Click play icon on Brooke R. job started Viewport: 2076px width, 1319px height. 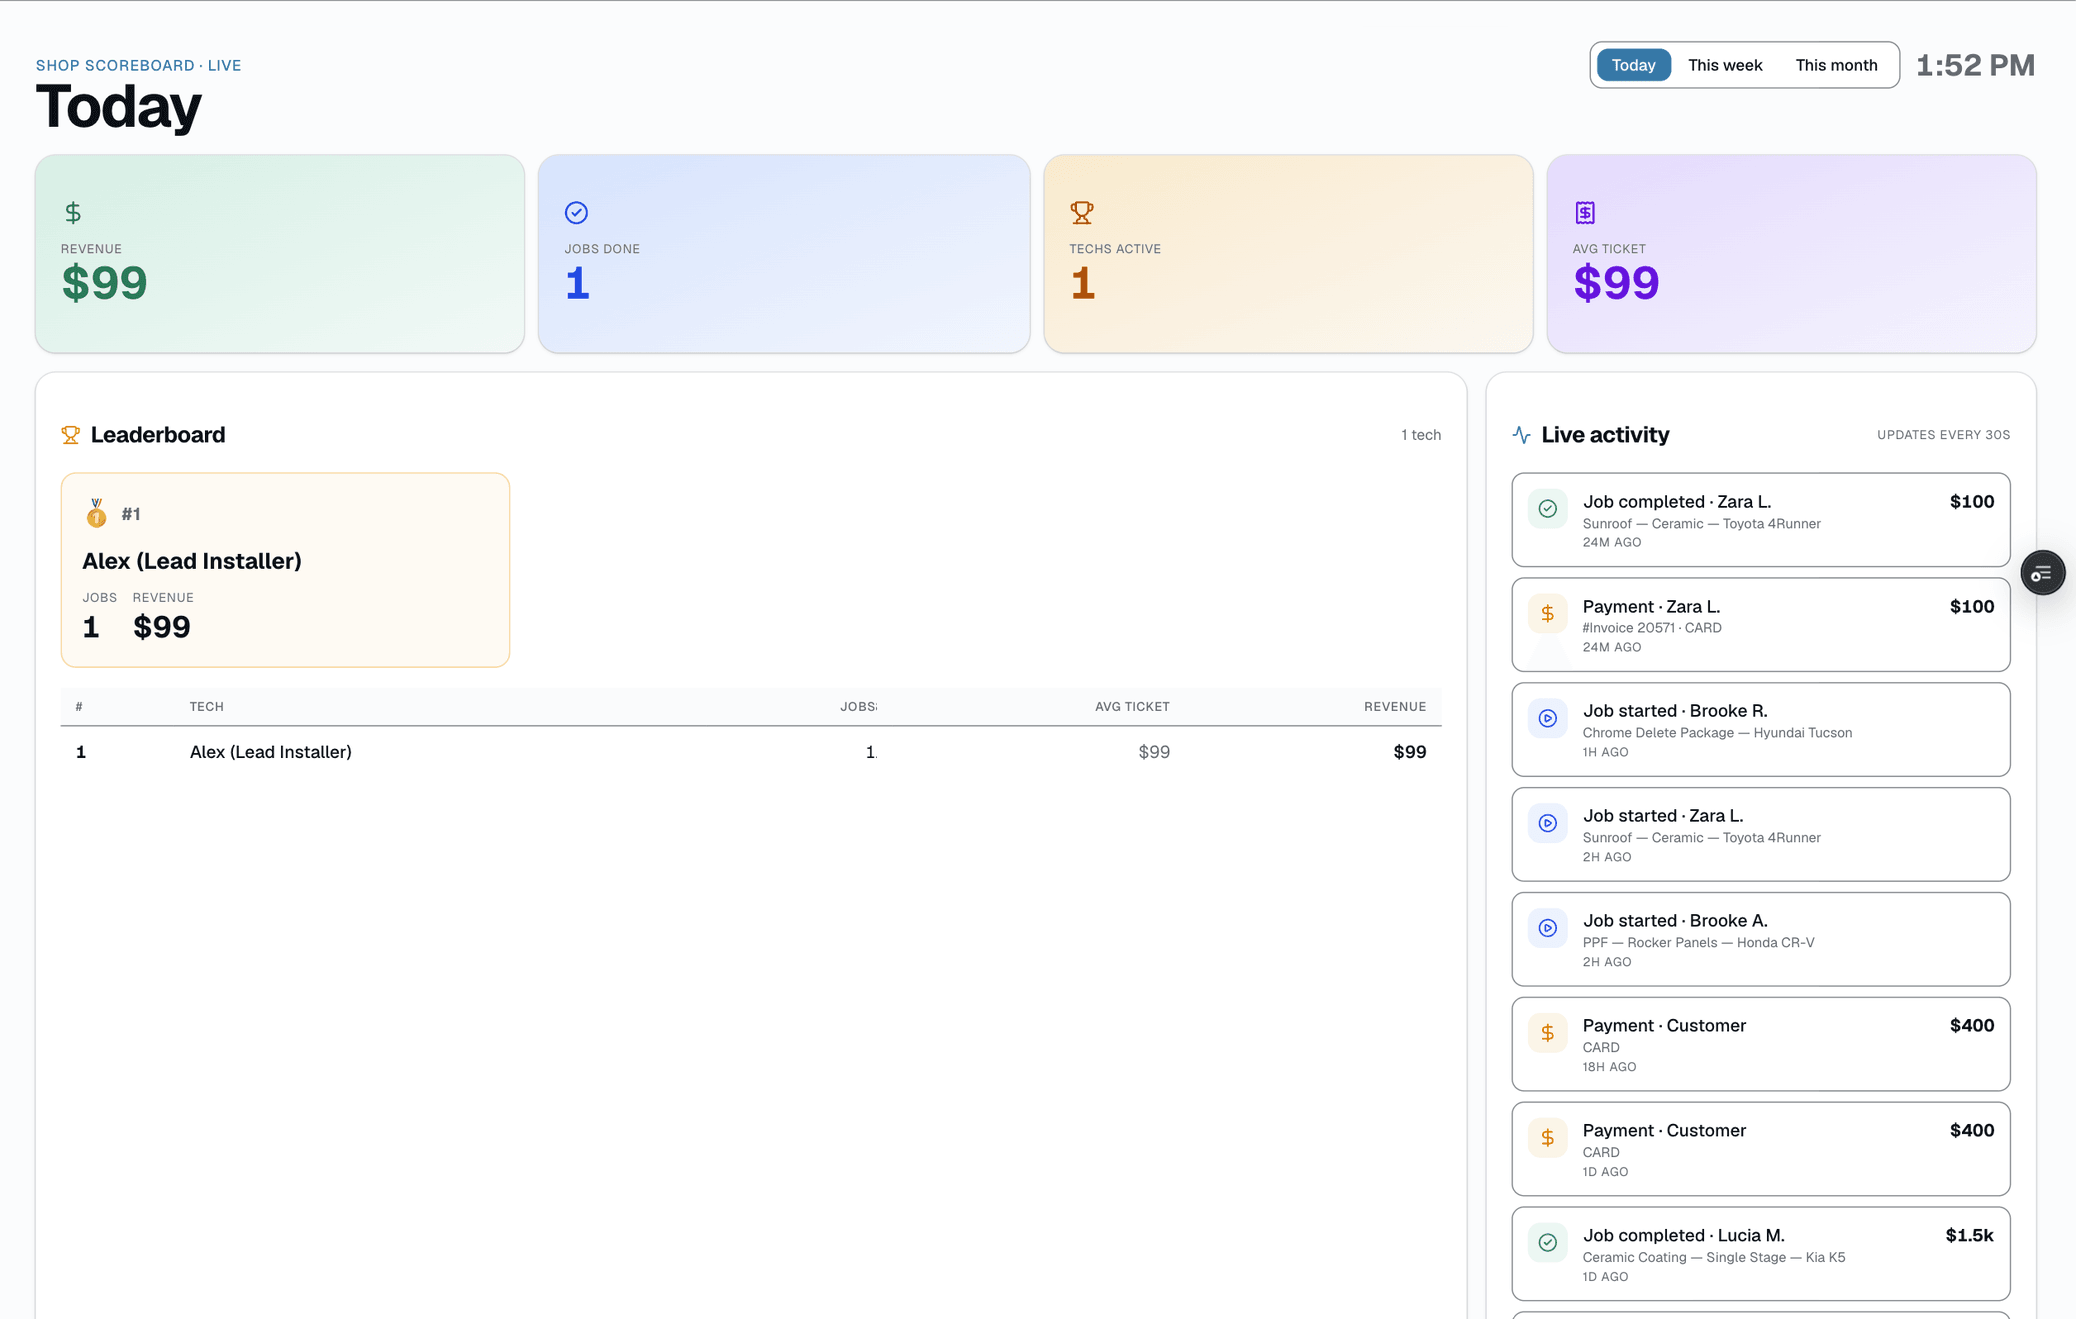(1547, 718)
